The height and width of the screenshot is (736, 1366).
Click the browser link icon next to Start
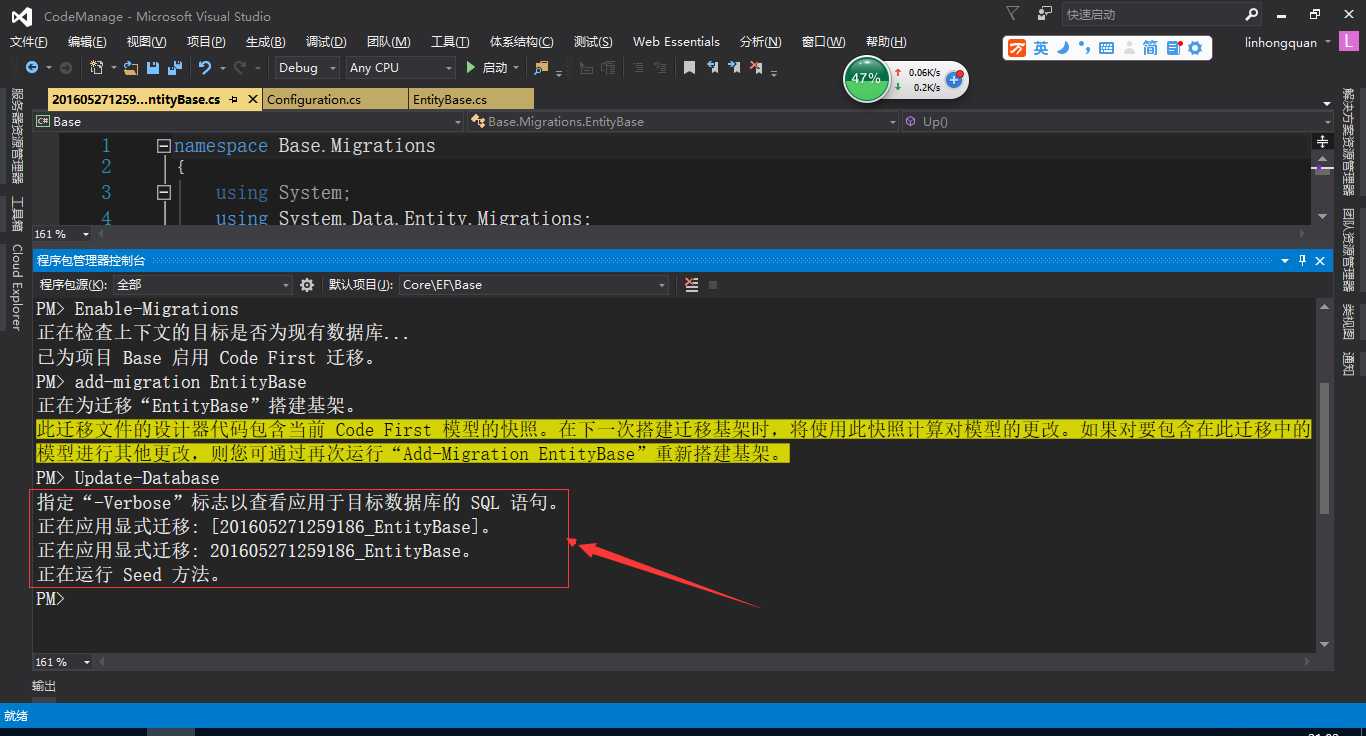[541, 68]
